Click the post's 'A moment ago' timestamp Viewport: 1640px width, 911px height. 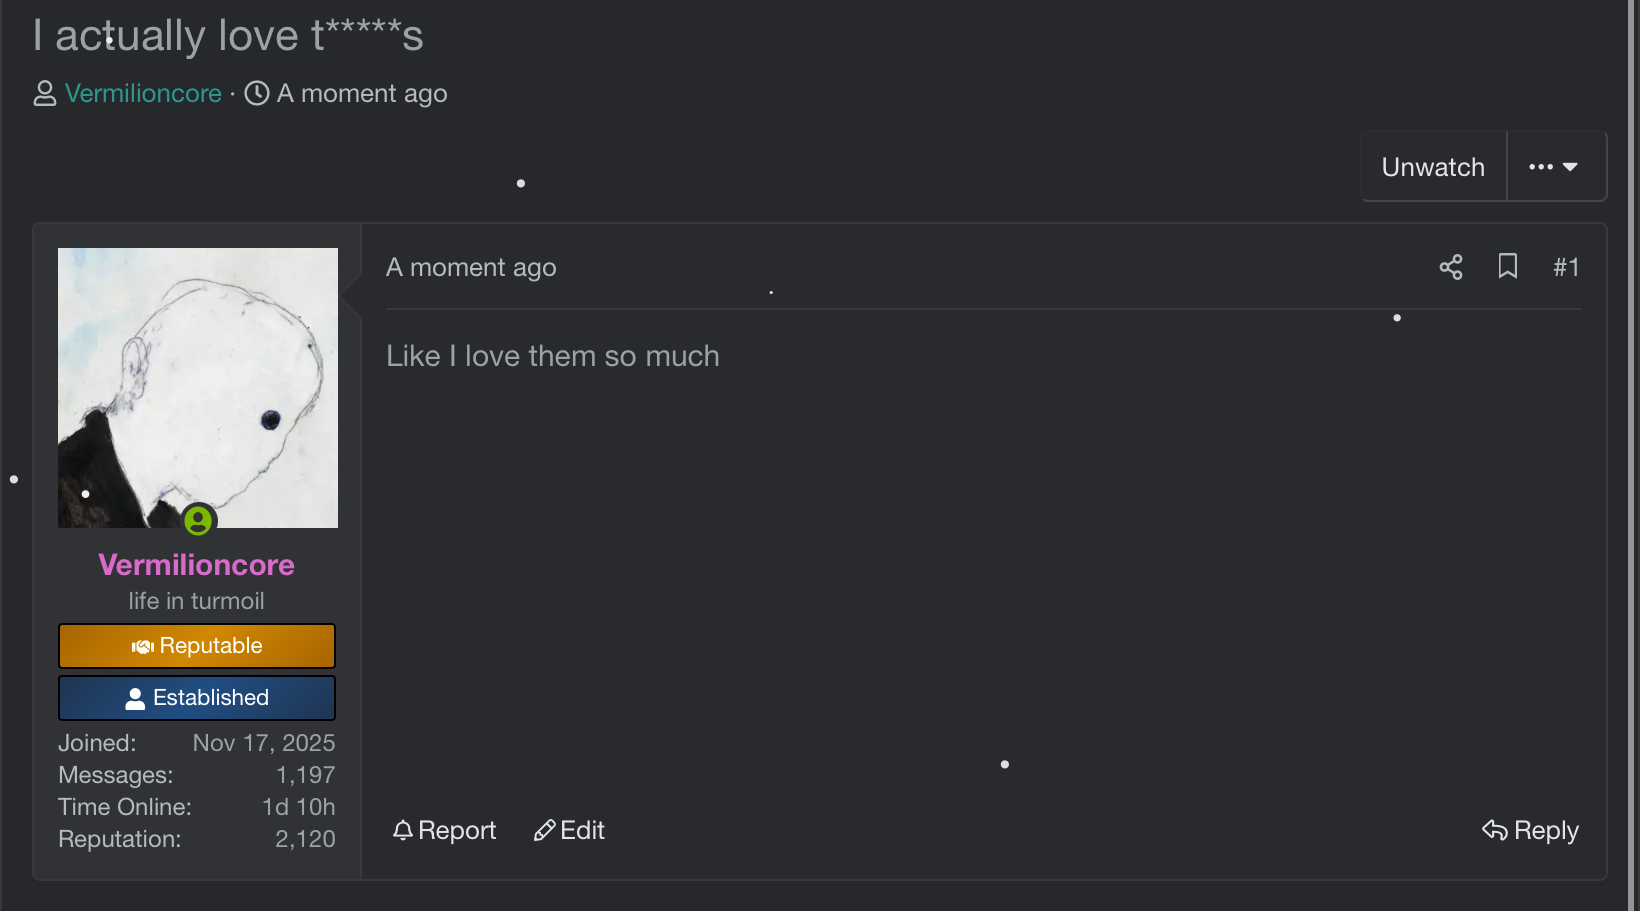click(471, 267)
